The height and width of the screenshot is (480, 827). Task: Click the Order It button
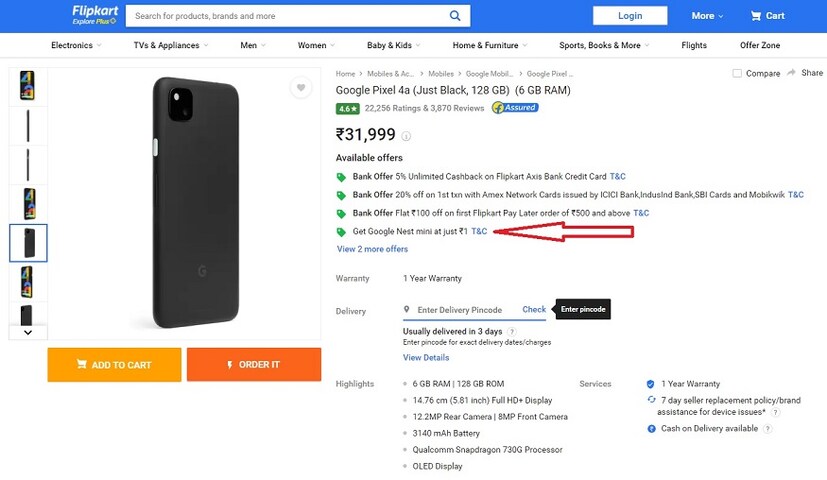pos(254,365)
